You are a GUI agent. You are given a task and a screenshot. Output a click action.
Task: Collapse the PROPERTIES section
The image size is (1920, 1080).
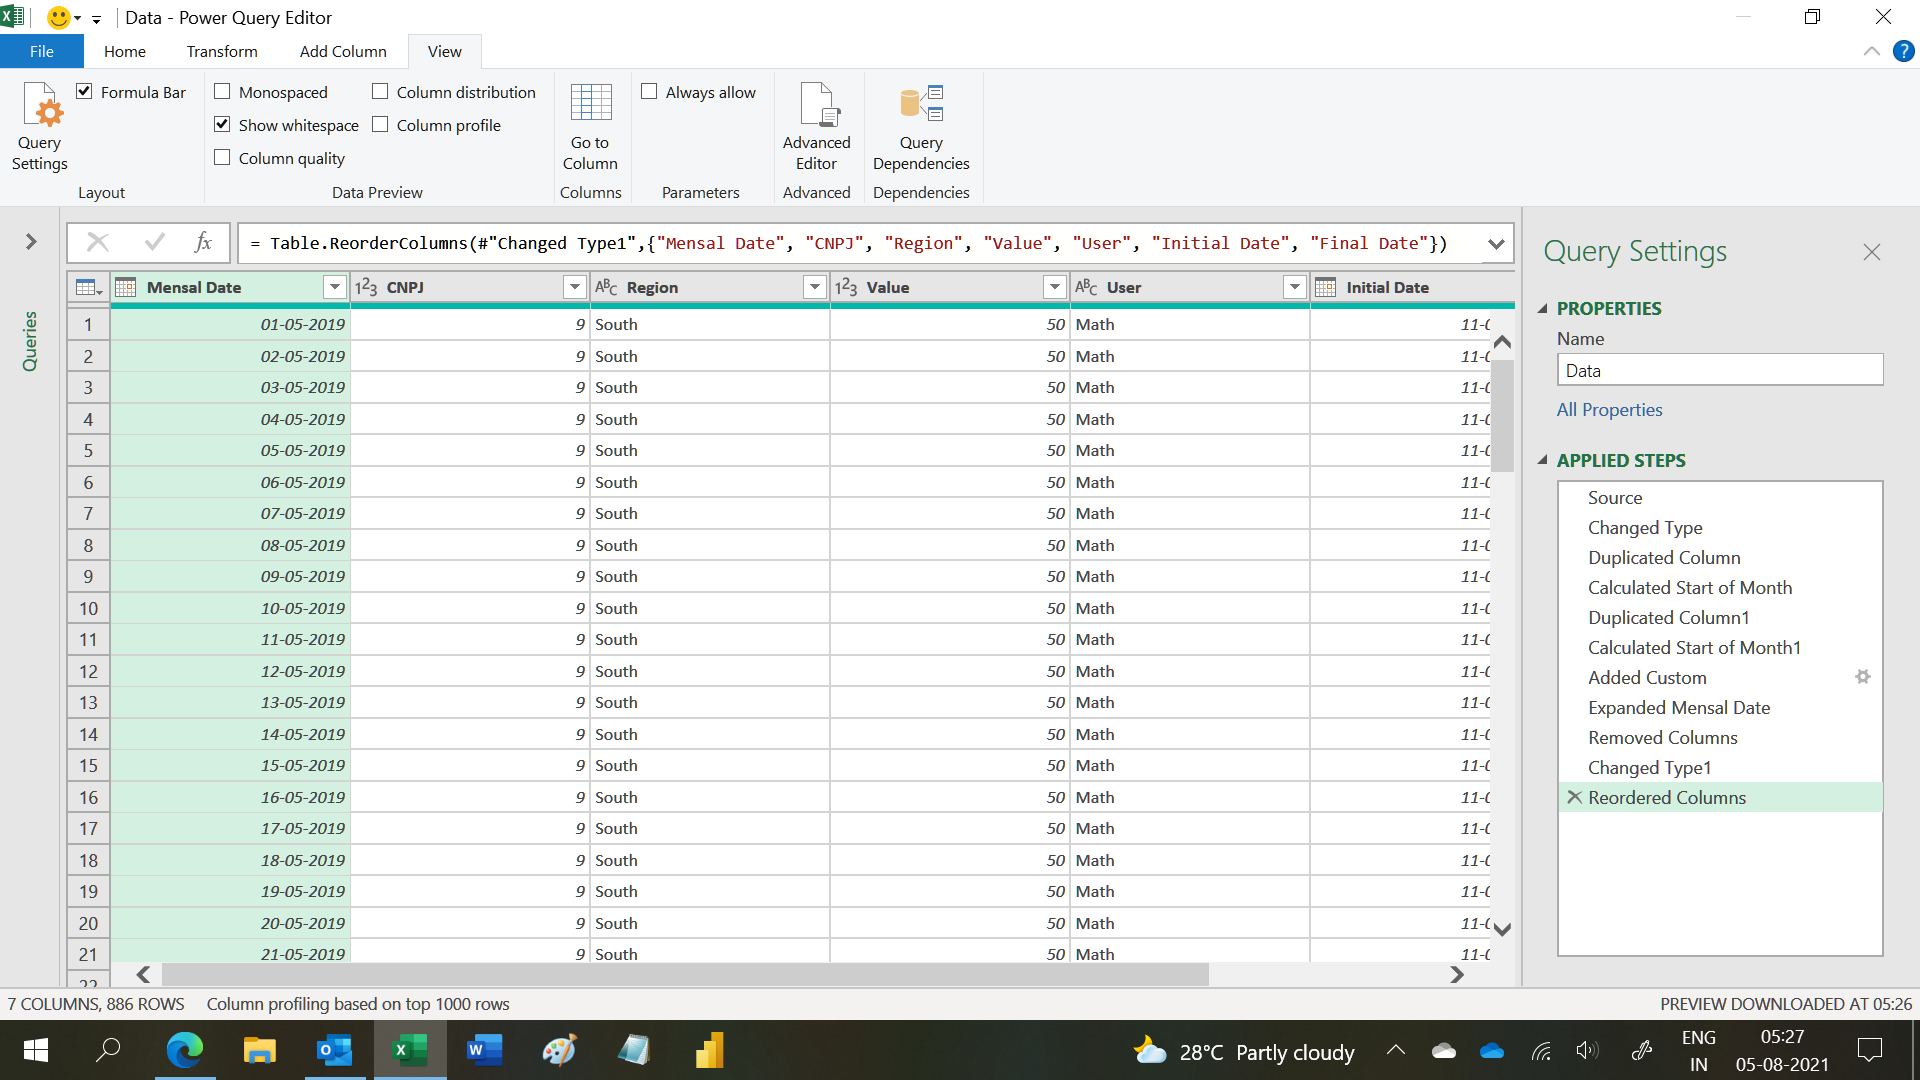coord(1543,309)
